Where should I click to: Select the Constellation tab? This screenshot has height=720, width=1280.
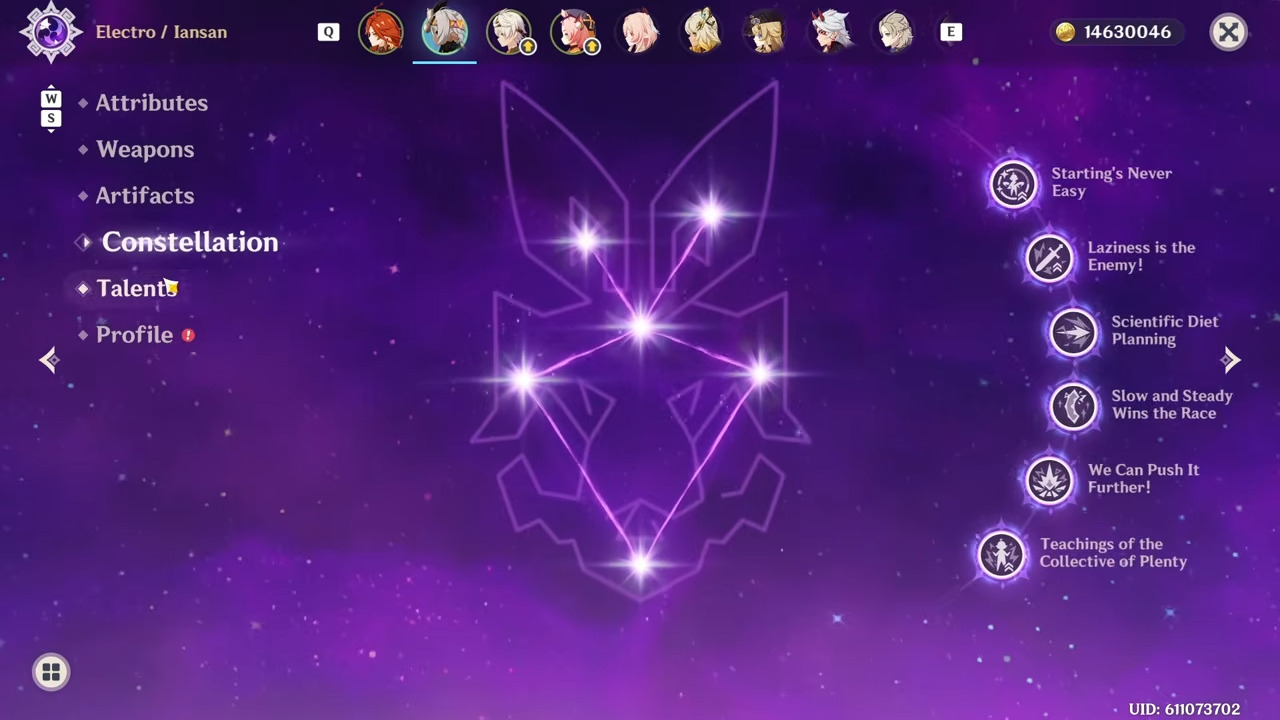189,242
